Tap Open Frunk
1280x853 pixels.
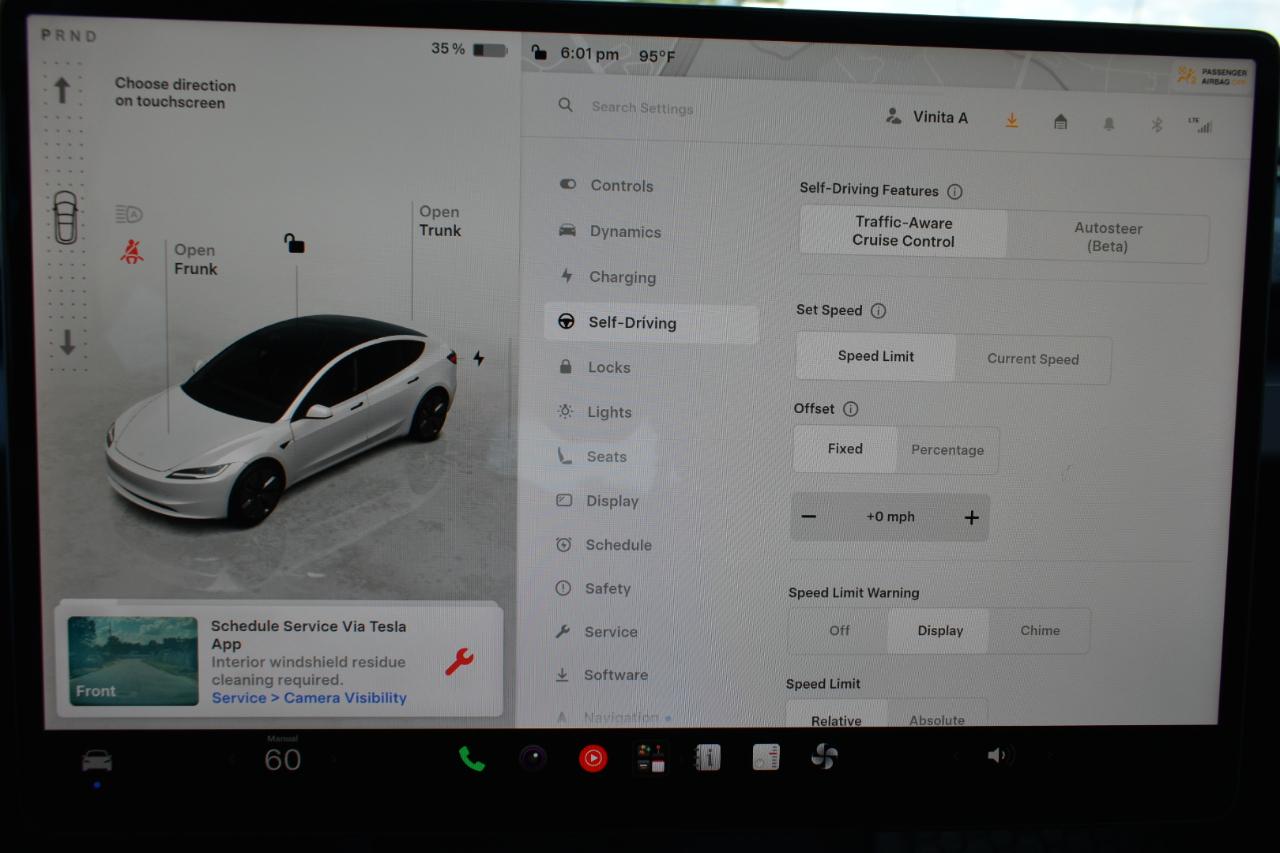(195, 260)
